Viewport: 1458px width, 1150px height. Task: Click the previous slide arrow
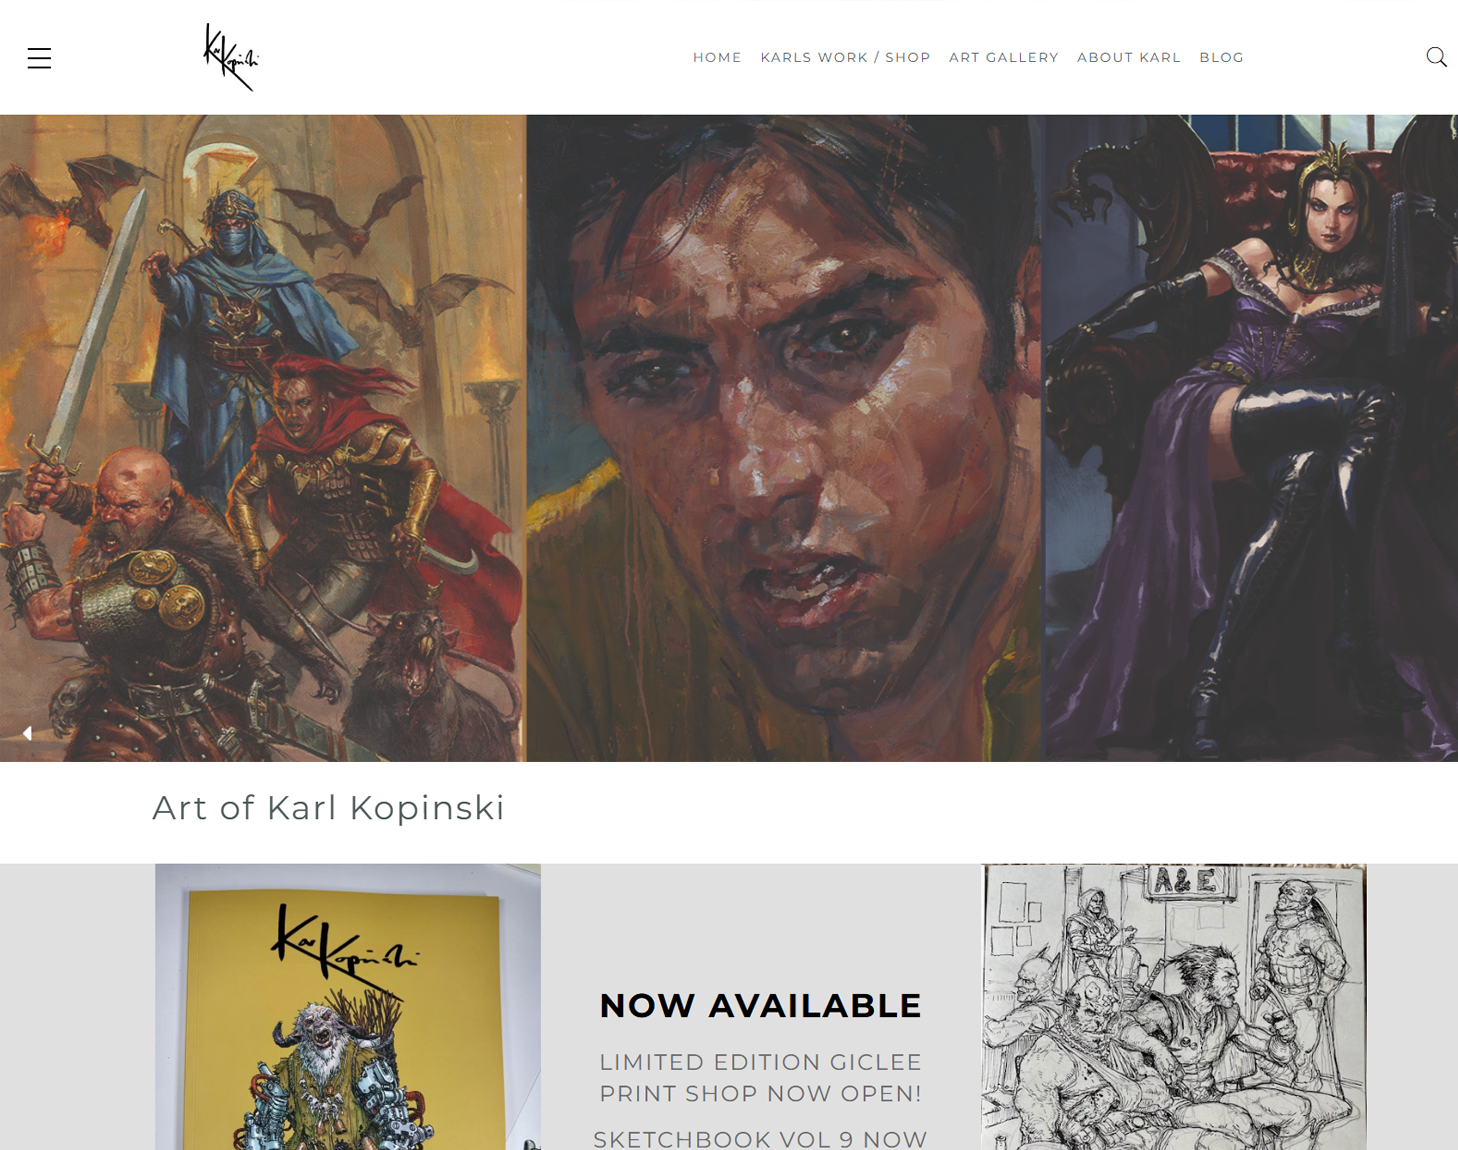click(x=27, y=733)
